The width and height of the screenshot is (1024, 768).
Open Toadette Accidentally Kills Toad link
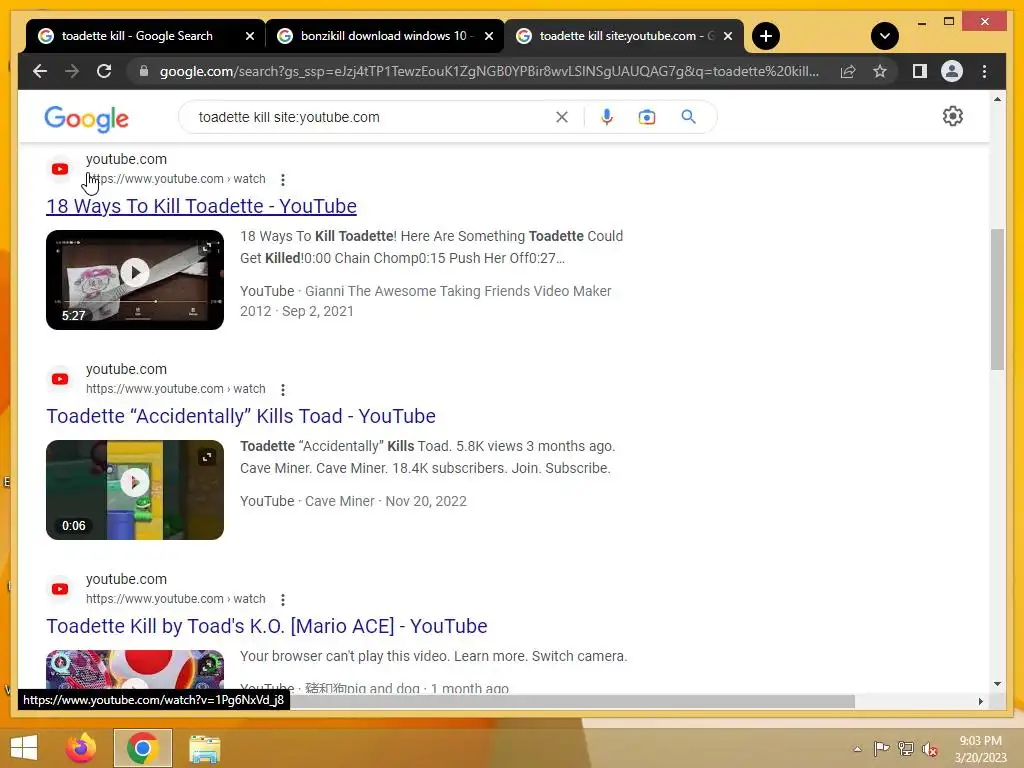[241, 416]
